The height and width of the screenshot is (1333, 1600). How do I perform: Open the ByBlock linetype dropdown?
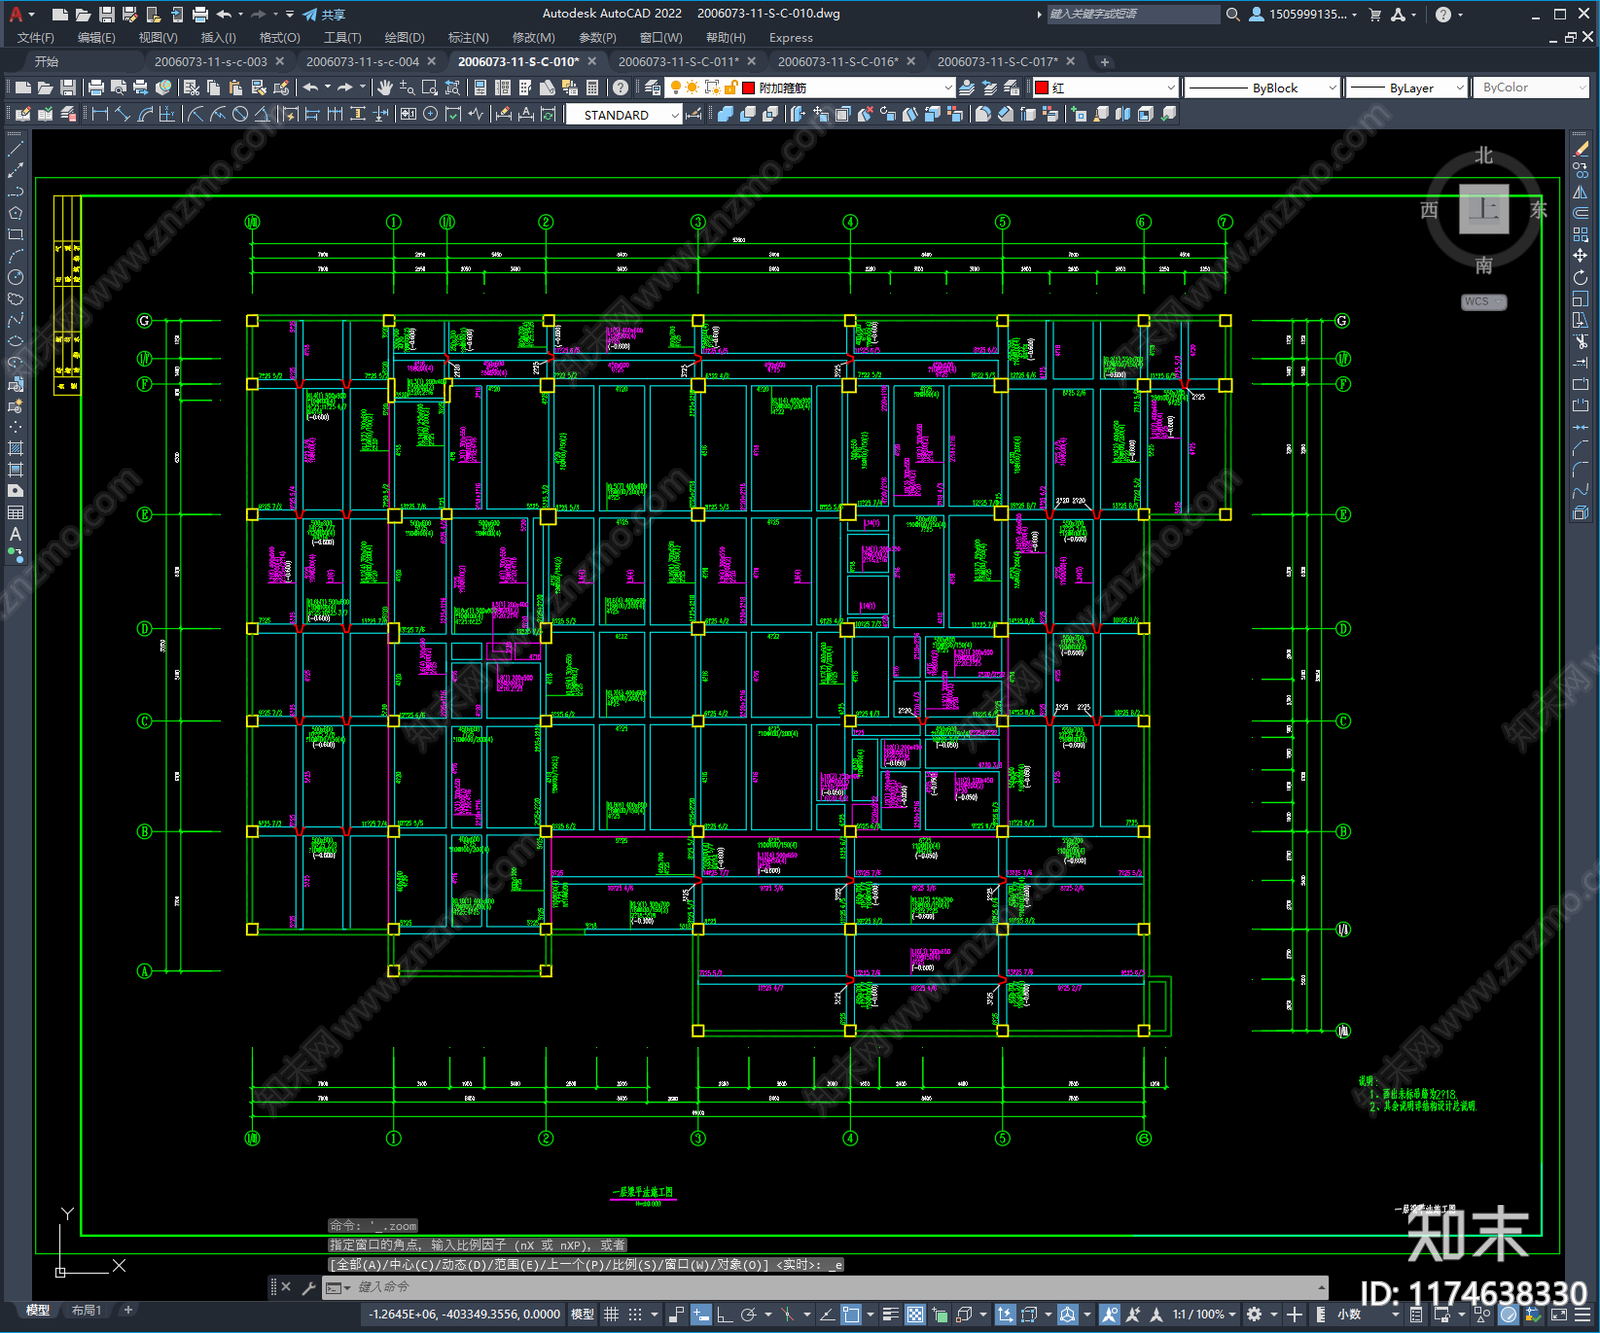click(1262, 88)
